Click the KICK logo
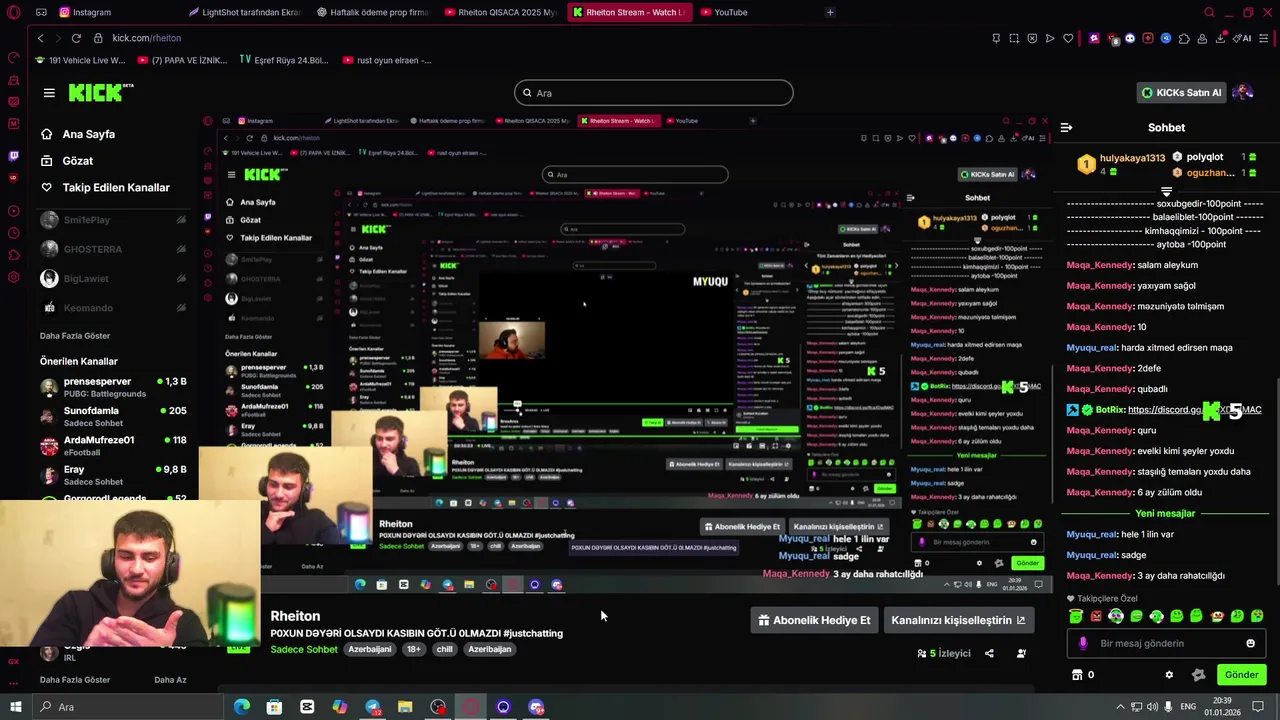The height and width of the screenshot is (720, 1280). pos(99,93)
